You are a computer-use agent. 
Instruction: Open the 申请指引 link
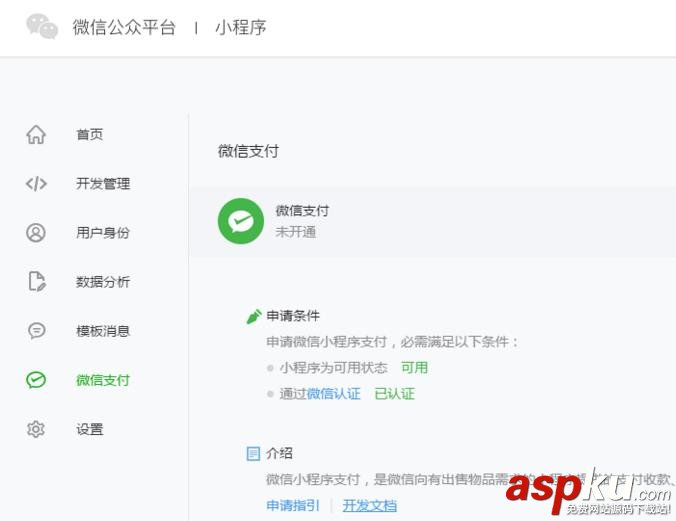click(293, 505)
